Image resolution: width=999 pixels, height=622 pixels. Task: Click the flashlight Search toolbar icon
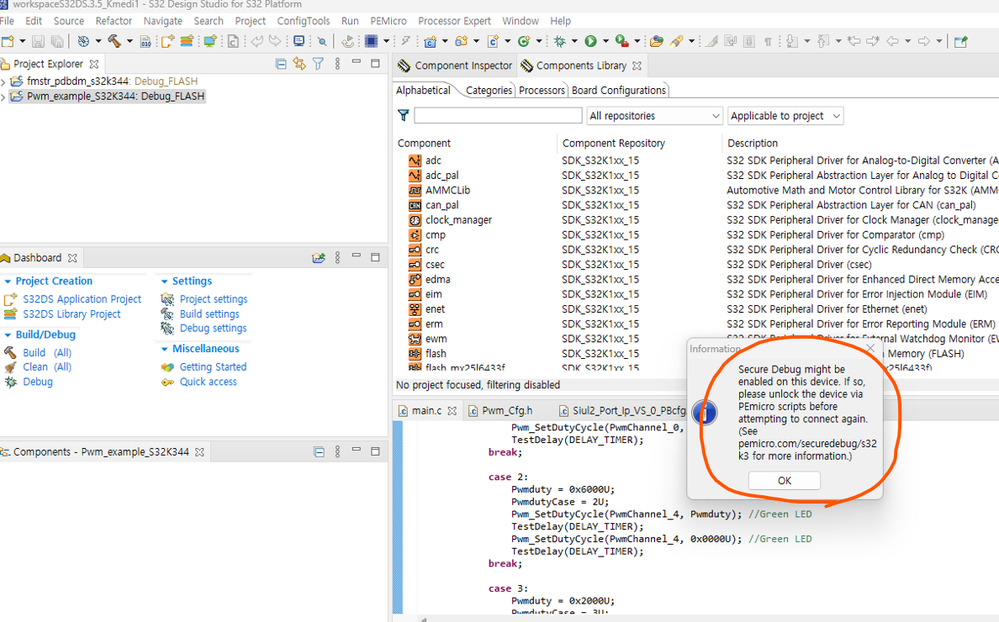pyautogui.click(x=677, y=41)
